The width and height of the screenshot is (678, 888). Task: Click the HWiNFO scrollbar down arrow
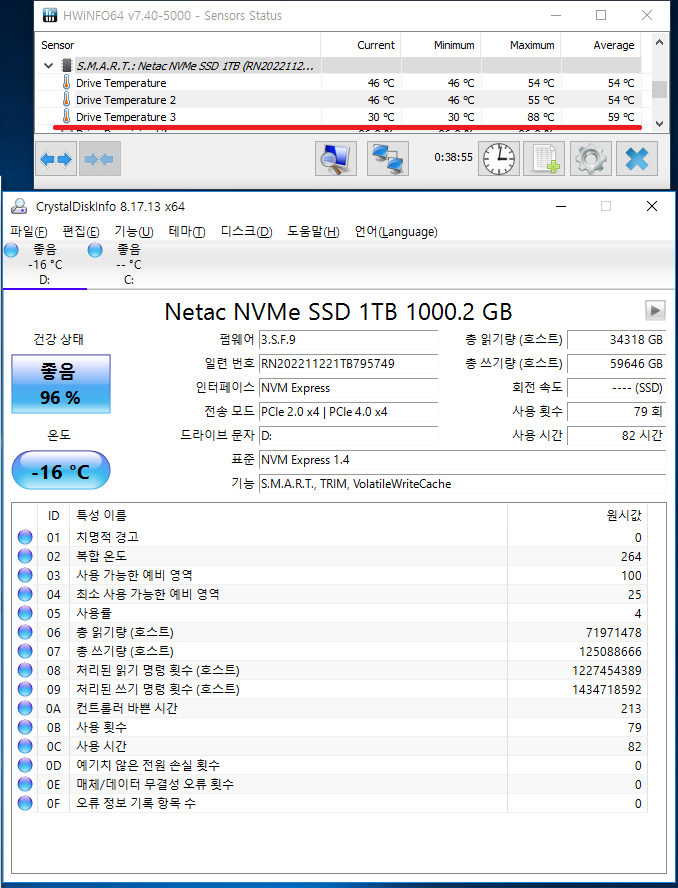pos(659,123)
